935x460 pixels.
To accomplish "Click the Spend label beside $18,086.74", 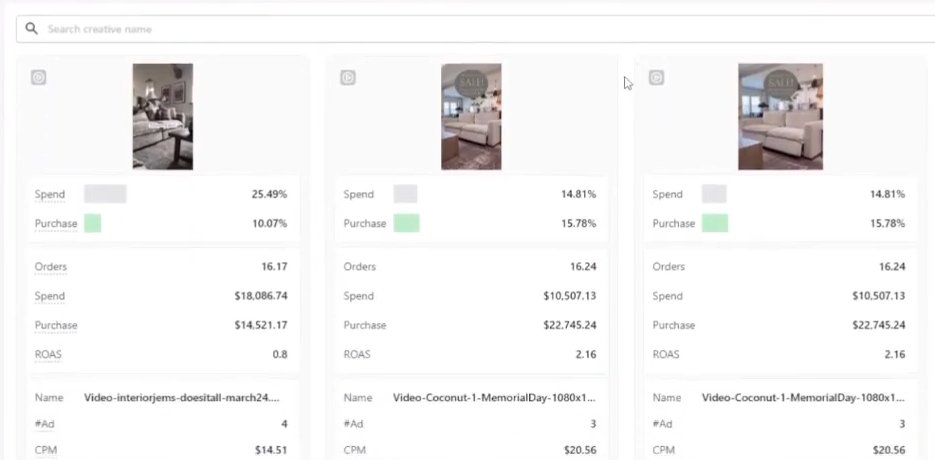I will 49,296.
